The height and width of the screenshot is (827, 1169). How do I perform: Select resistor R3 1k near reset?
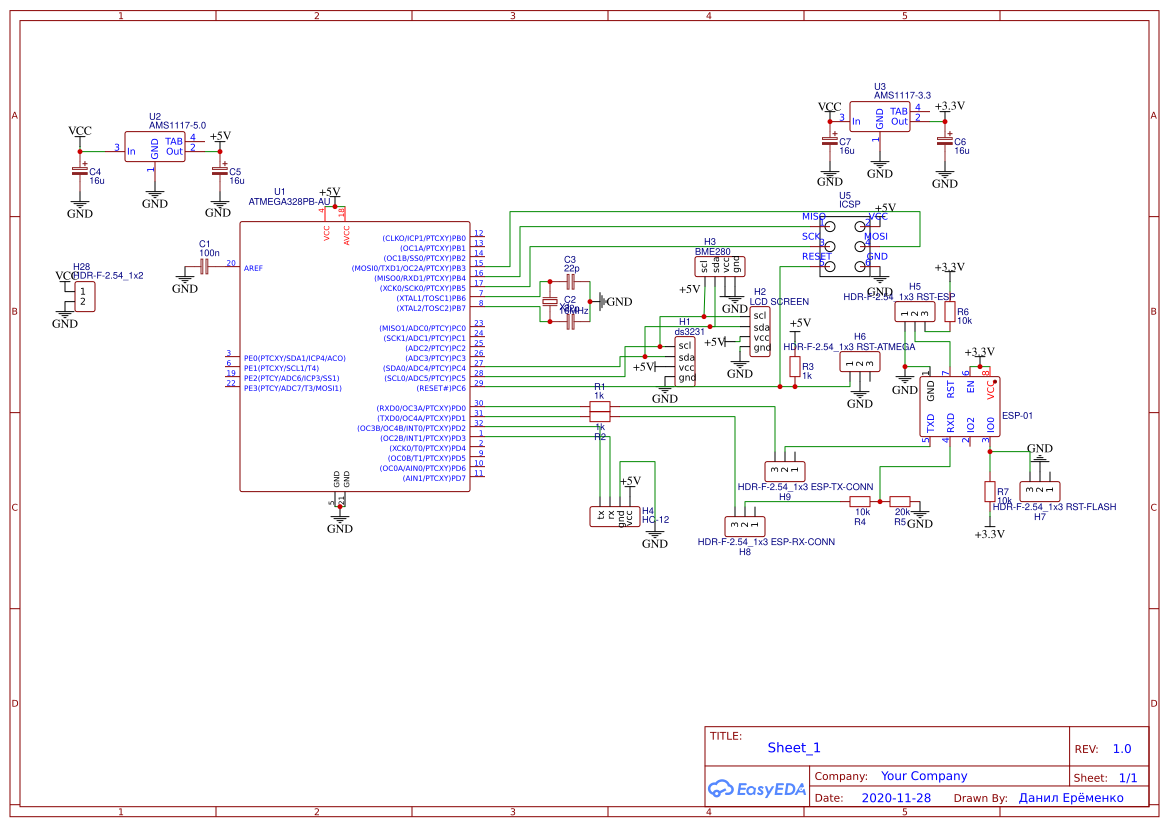pos(794,368)
